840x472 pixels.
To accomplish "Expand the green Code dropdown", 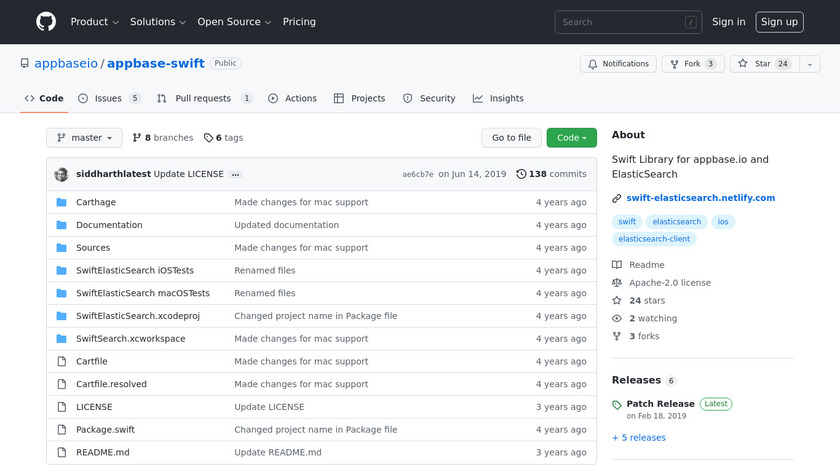I will [x=571, y=138].
